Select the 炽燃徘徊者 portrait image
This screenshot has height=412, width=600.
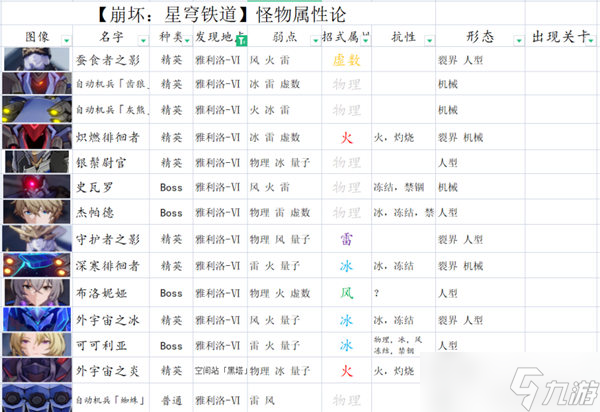(x=37, y=136)
